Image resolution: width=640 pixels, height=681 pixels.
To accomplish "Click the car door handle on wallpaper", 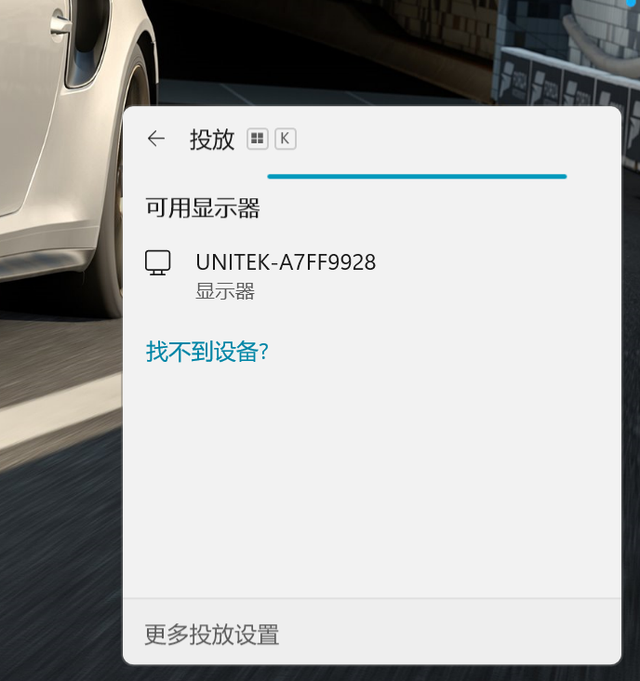I will point(60,24).
